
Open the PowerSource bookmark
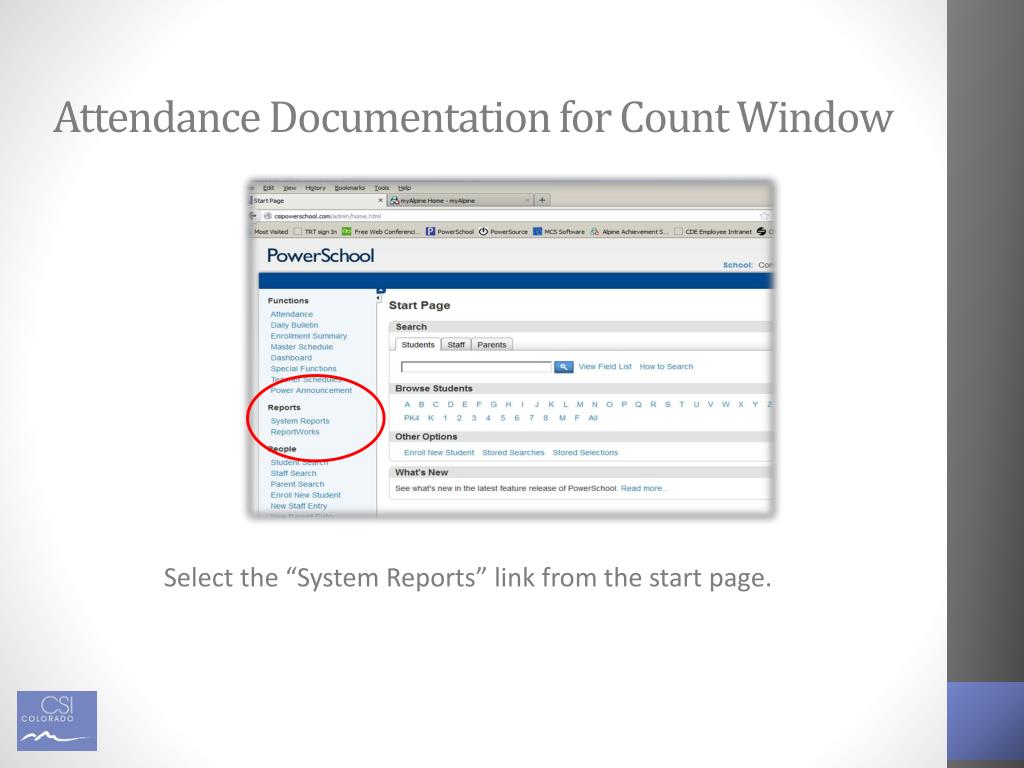pos(503,231)
